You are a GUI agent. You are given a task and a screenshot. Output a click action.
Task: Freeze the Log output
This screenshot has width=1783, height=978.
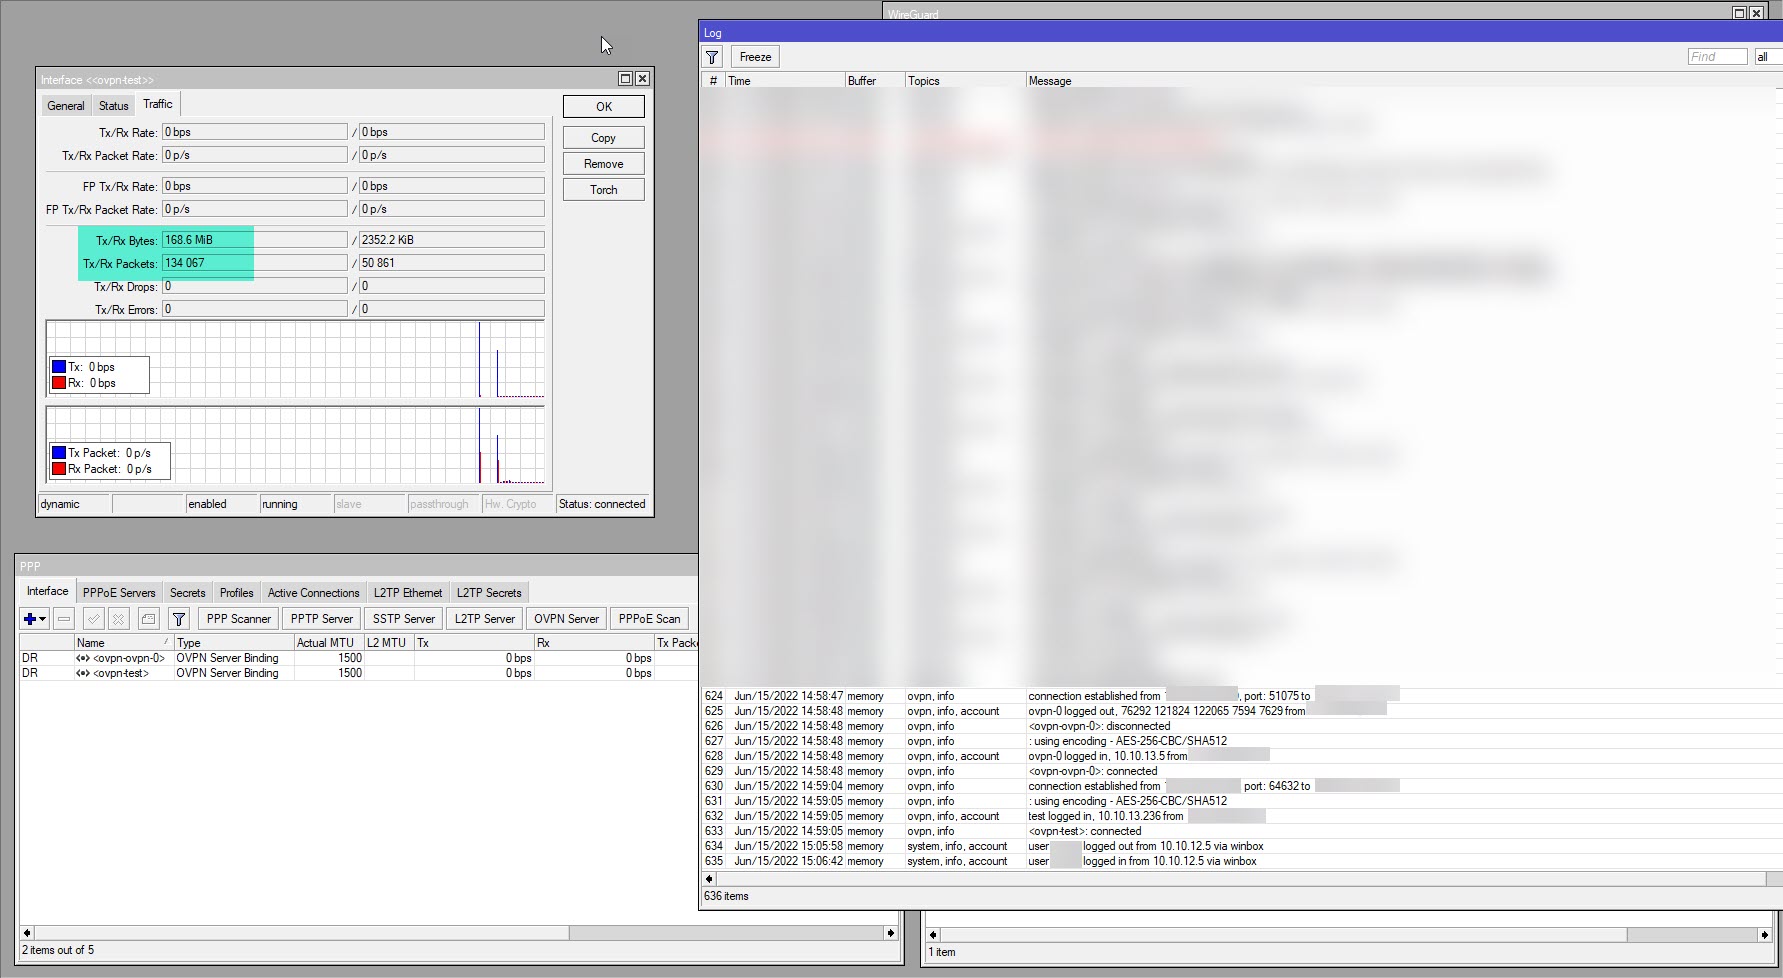pos(756,57)
